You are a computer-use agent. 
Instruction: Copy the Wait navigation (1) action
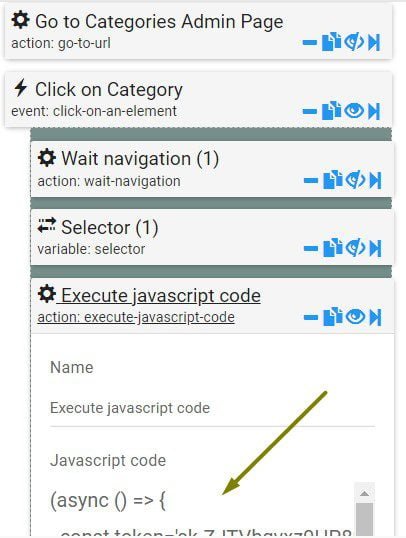pyautogui.click(x=333, y=180)
